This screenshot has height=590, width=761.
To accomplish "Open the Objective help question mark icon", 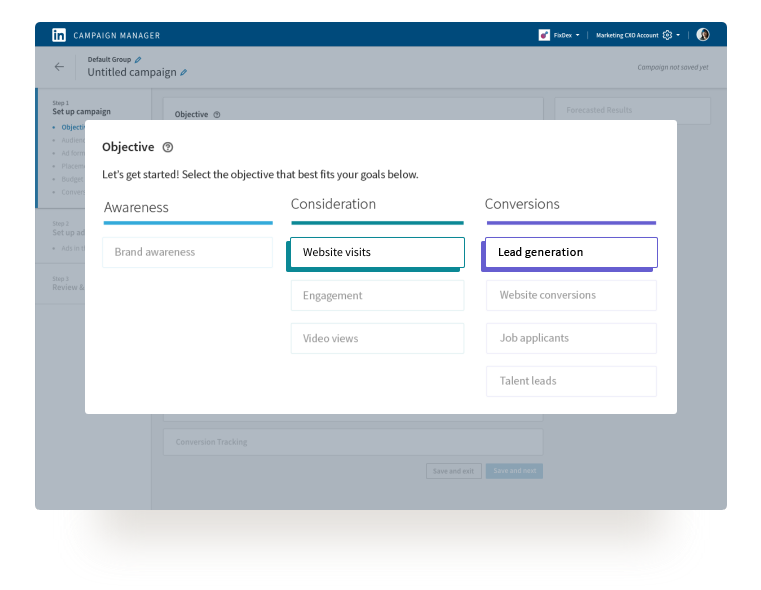I will click(167, 147).
